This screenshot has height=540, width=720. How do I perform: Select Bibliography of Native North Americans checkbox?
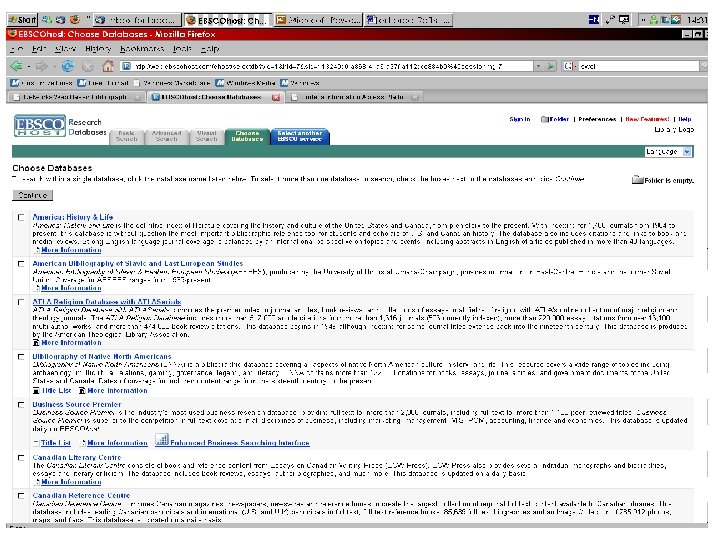point(21,357)
